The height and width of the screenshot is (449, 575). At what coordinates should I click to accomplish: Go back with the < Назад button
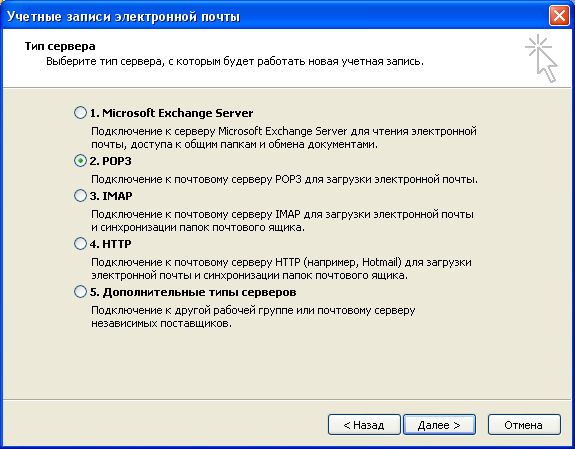click(x=364, y=425)
